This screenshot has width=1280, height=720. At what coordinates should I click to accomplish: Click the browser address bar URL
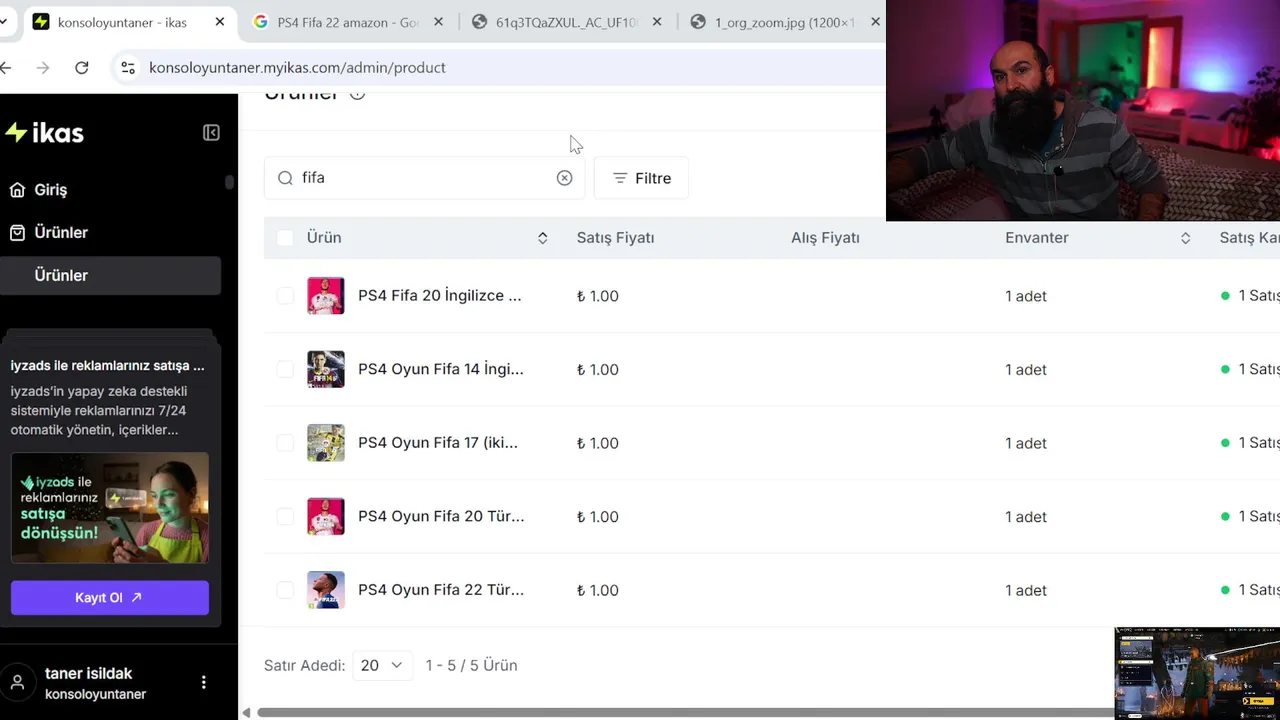point(297,67)
